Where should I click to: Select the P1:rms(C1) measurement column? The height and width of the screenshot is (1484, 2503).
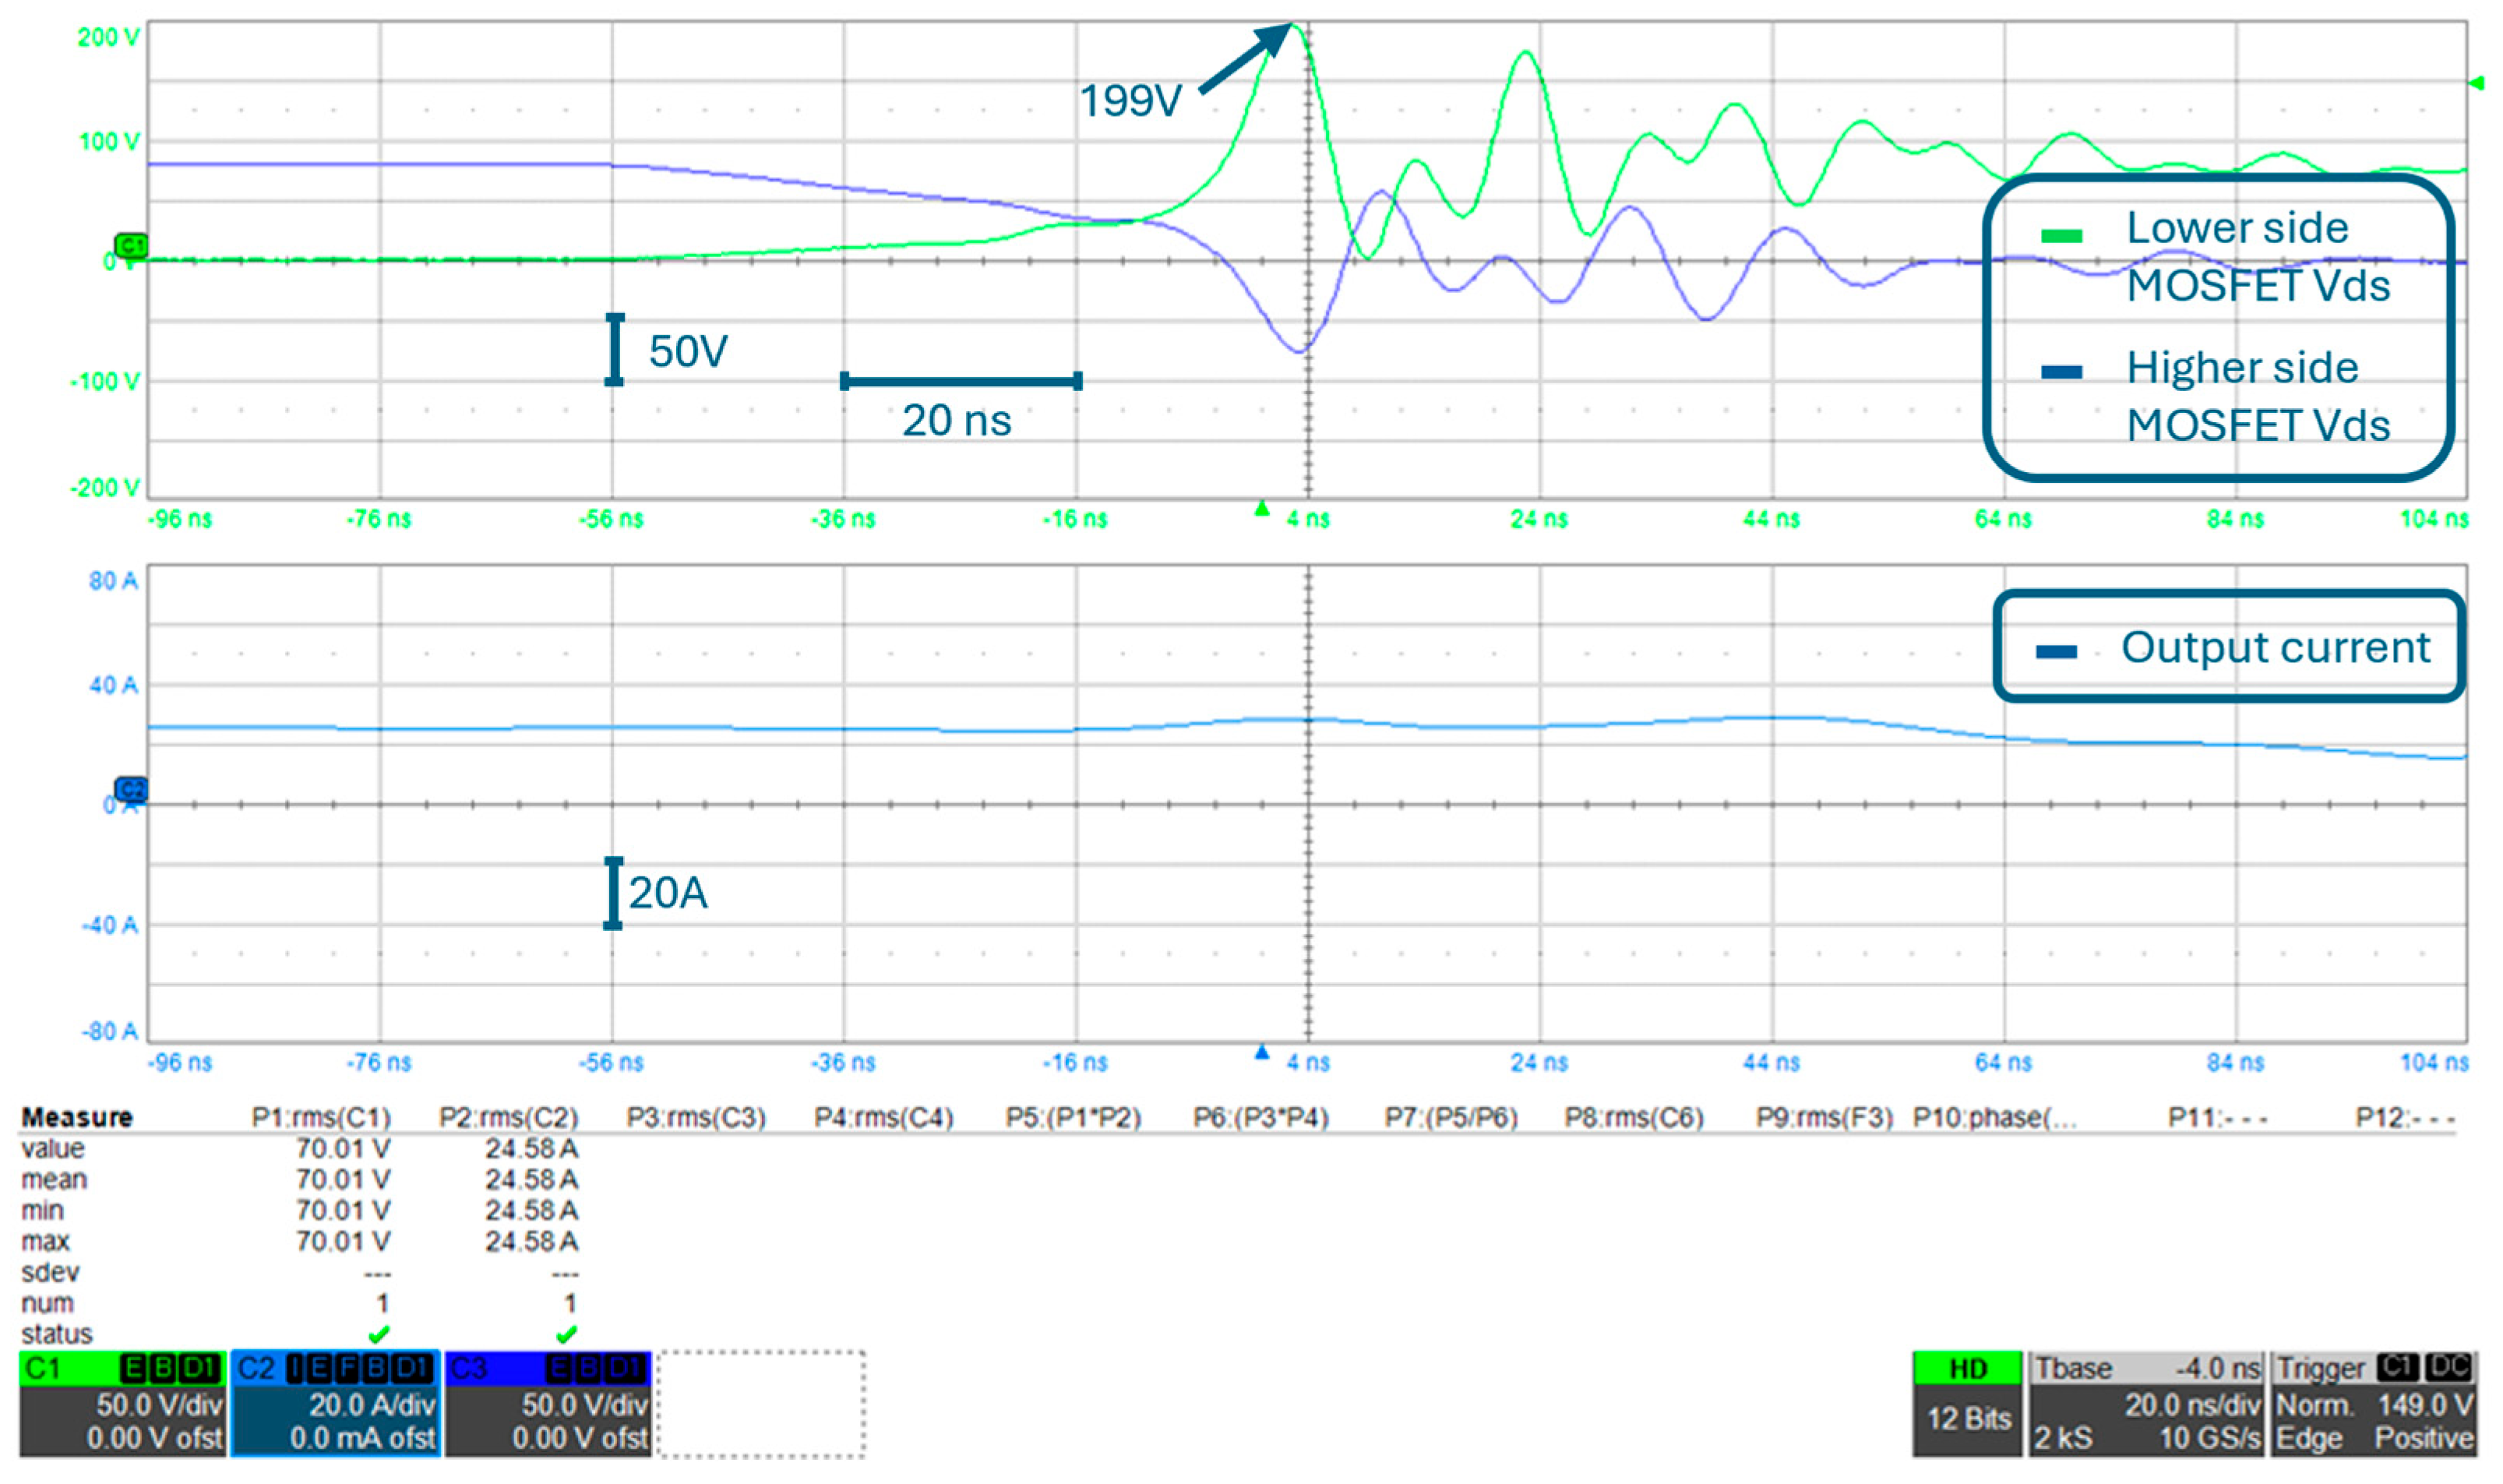[320, 1117]
